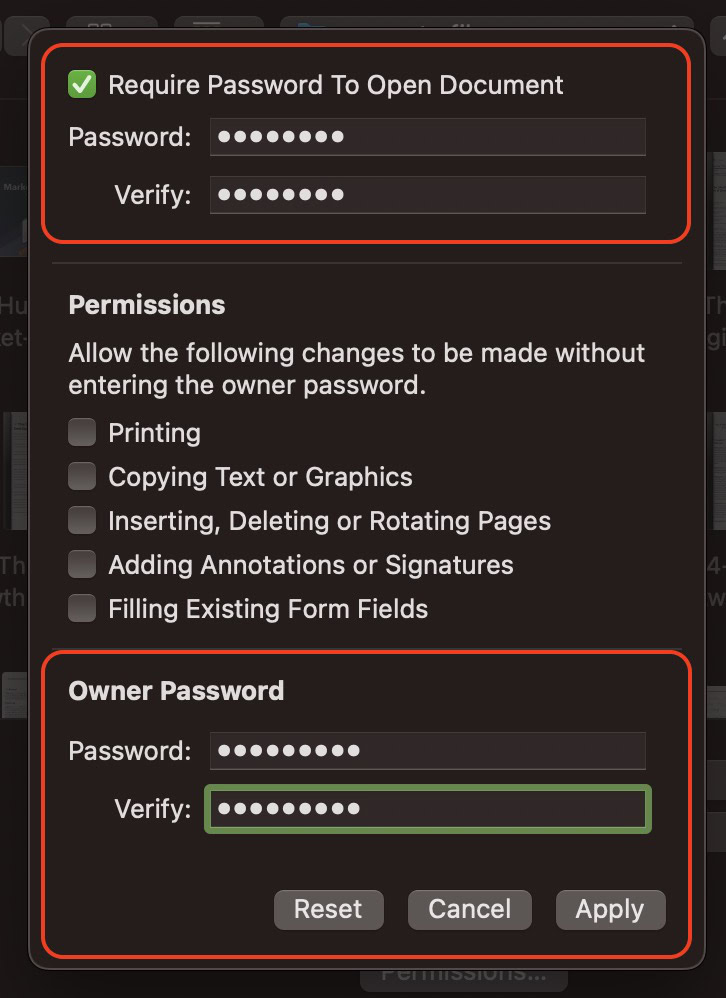Image resolution: width=726 pixels, height=998 pixels.
Task: Enable Adding Annotations or Signatures
Action: click(x=82, y=565)
